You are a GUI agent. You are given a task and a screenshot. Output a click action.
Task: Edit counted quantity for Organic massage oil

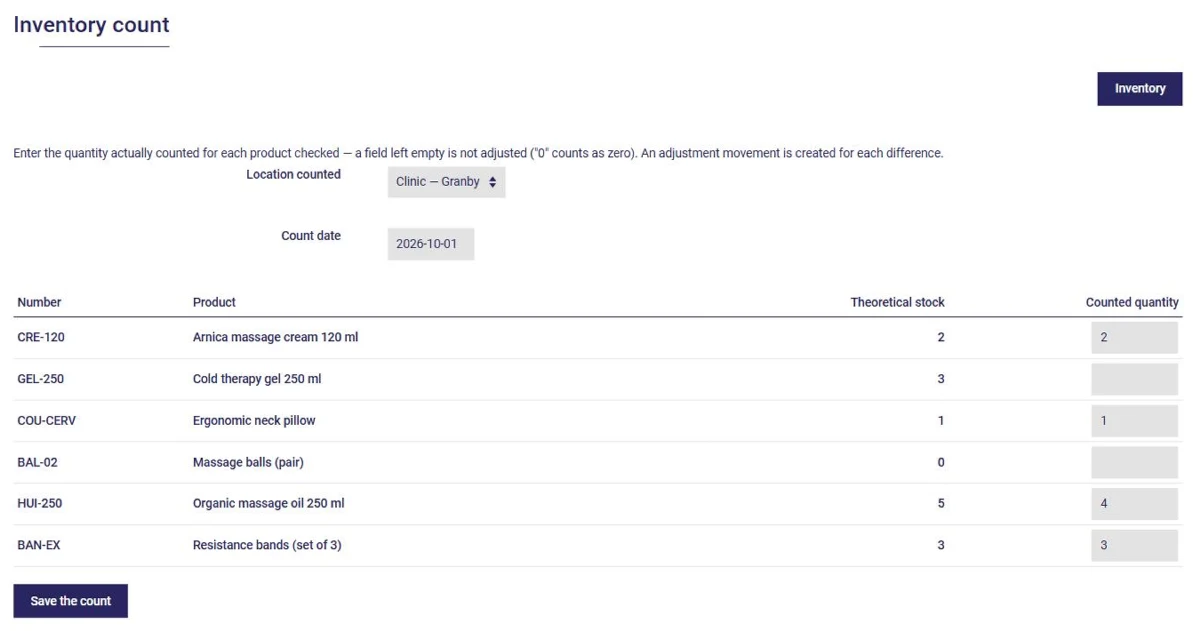coord(1134,504)
